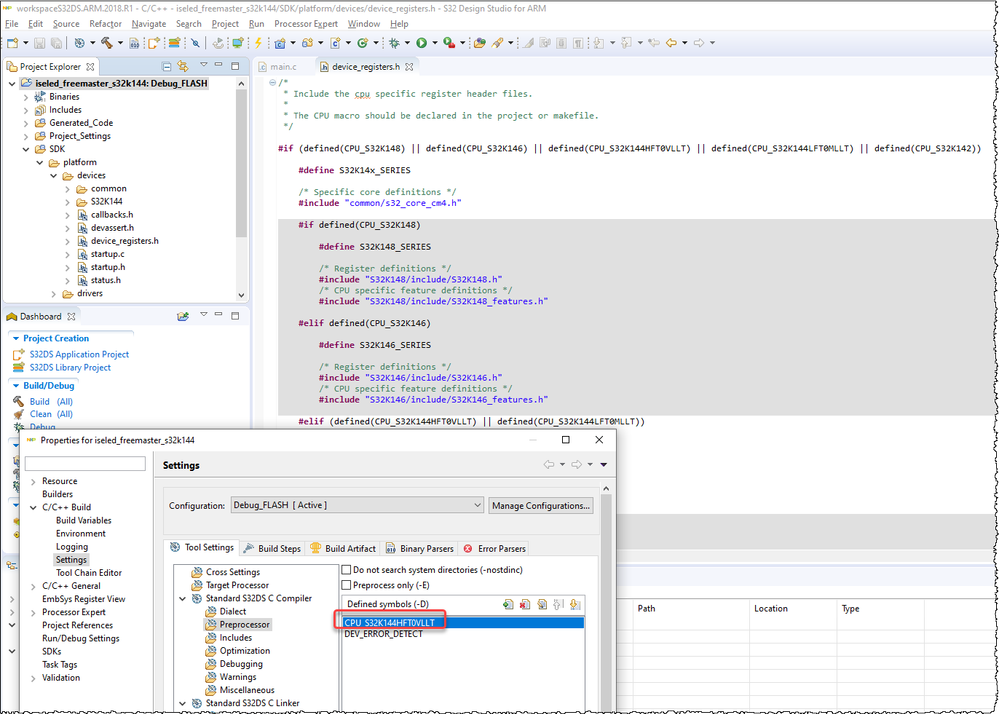This screenshot has width=999, height=714.
Task: Click the Add defined symbol icon
Action: tap(508, 604)
